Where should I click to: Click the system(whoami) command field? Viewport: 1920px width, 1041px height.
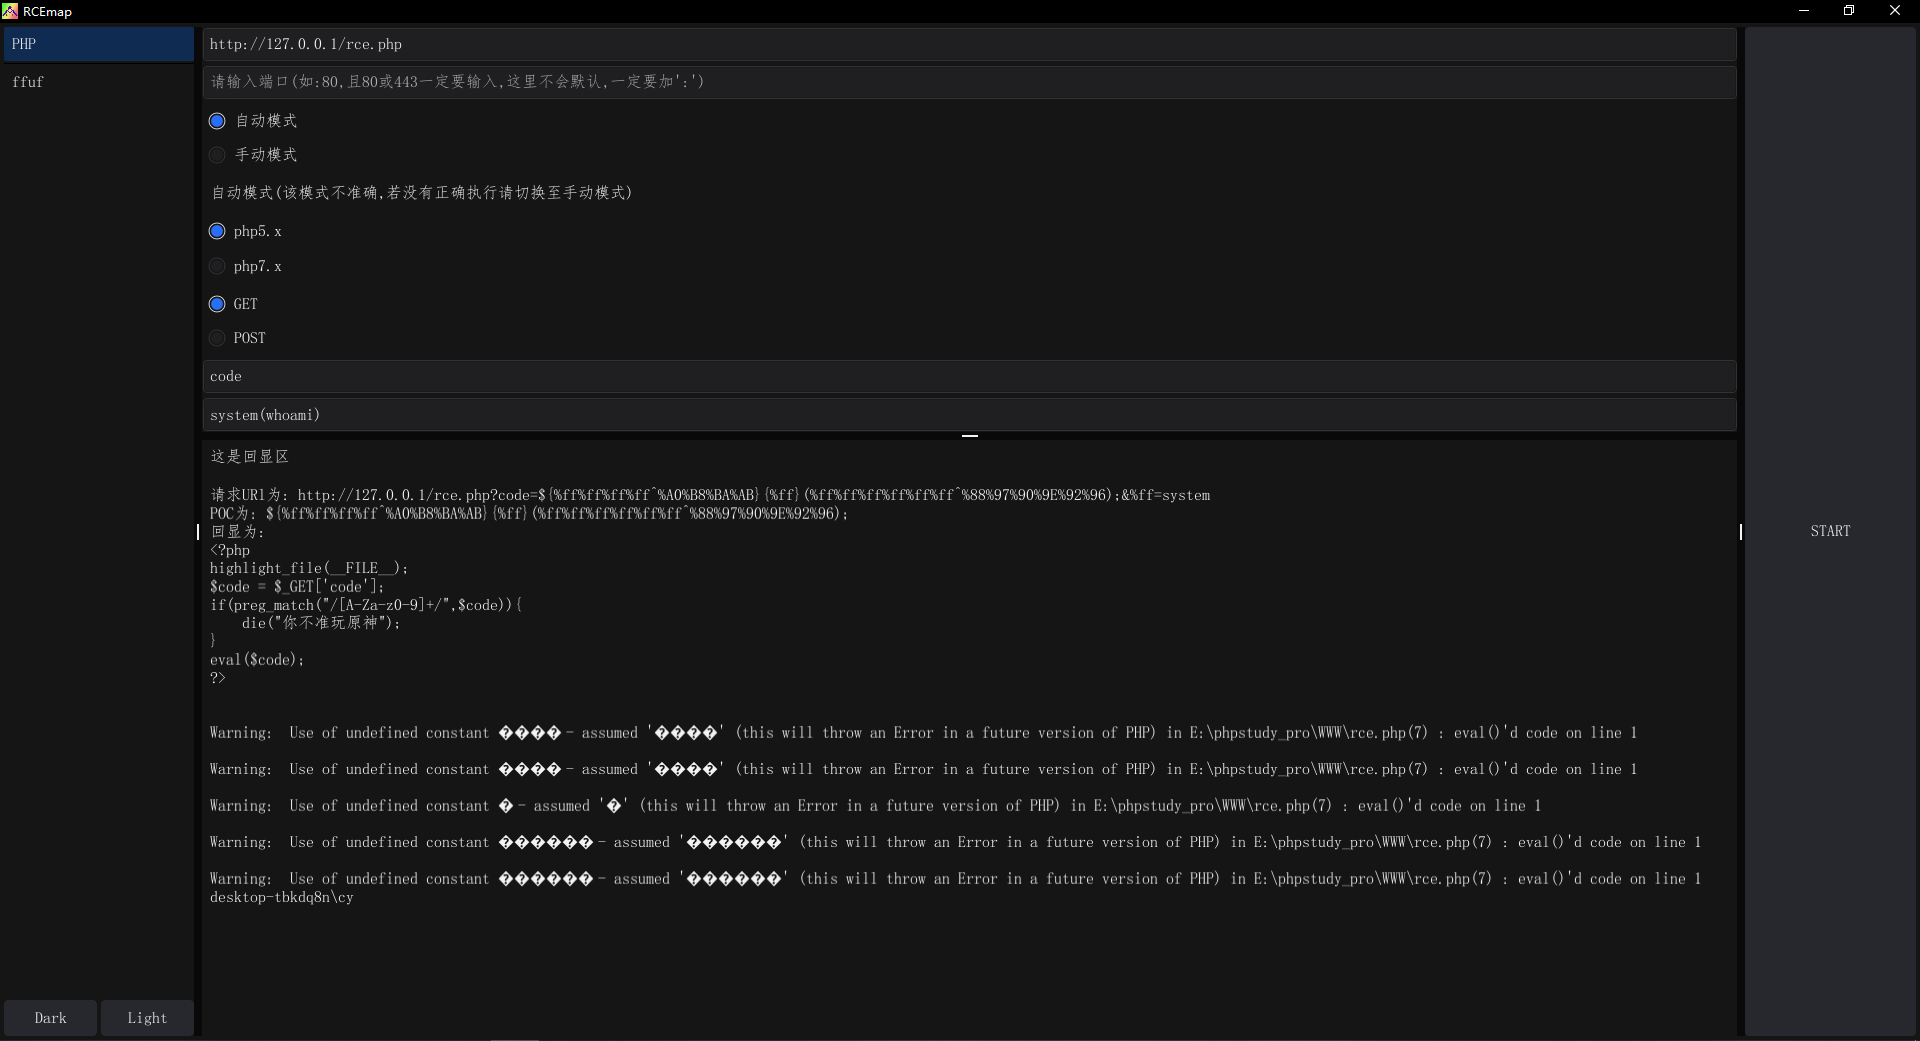click(968, 415)
